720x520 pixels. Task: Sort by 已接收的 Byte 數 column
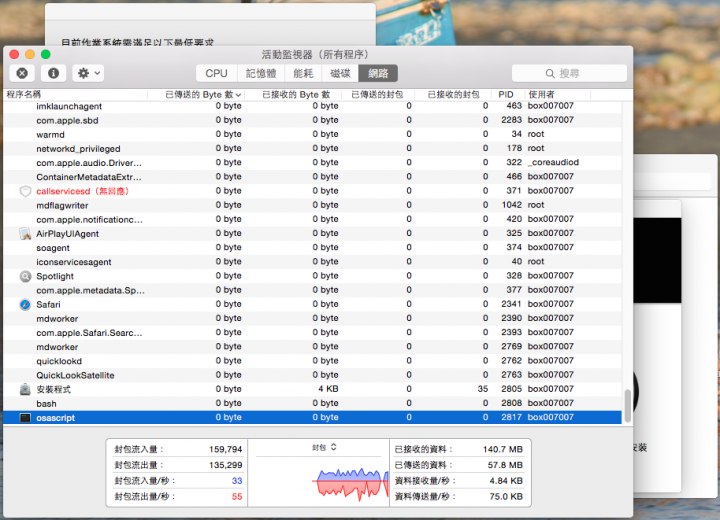coord(294,95)
